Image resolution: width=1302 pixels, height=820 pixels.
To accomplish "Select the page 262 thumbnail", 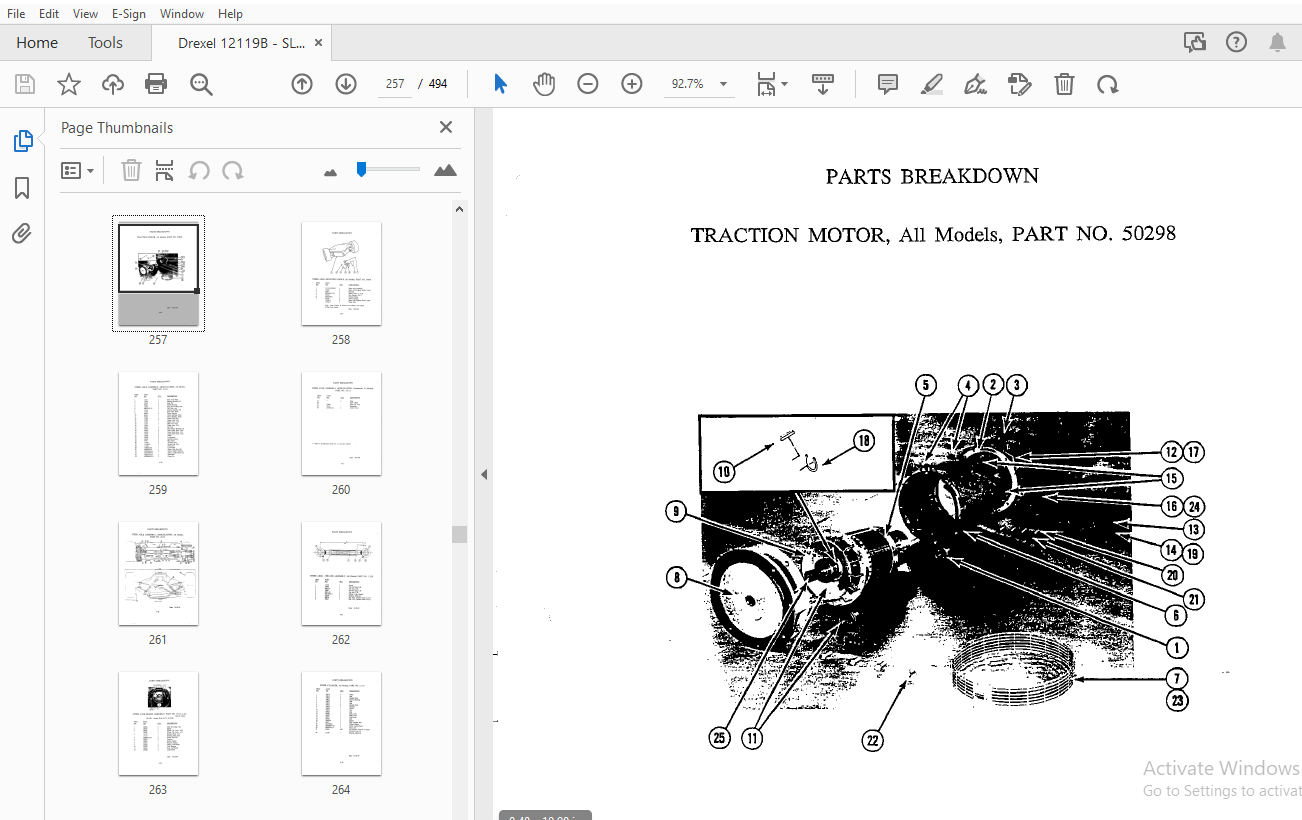I will point(341,574).
